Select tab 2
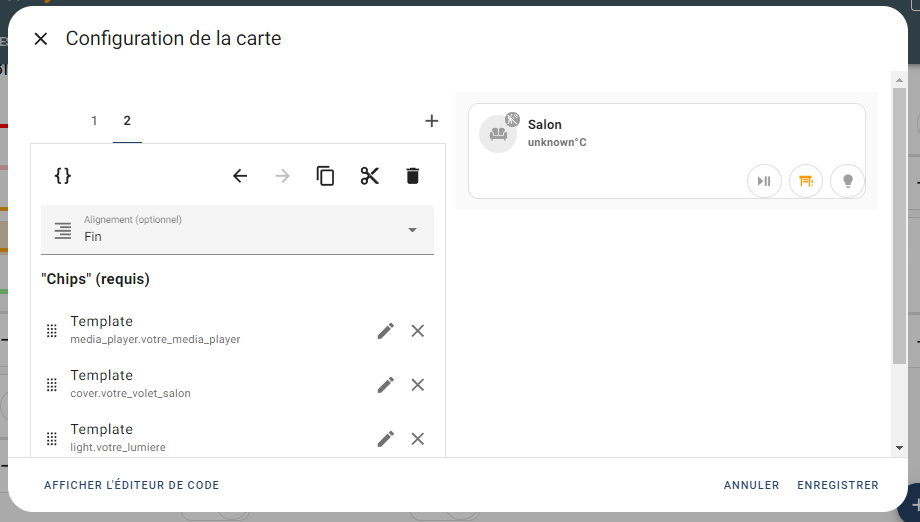This screenshot has height=522, width=920. pyautogui.click(x=127, y=121)
